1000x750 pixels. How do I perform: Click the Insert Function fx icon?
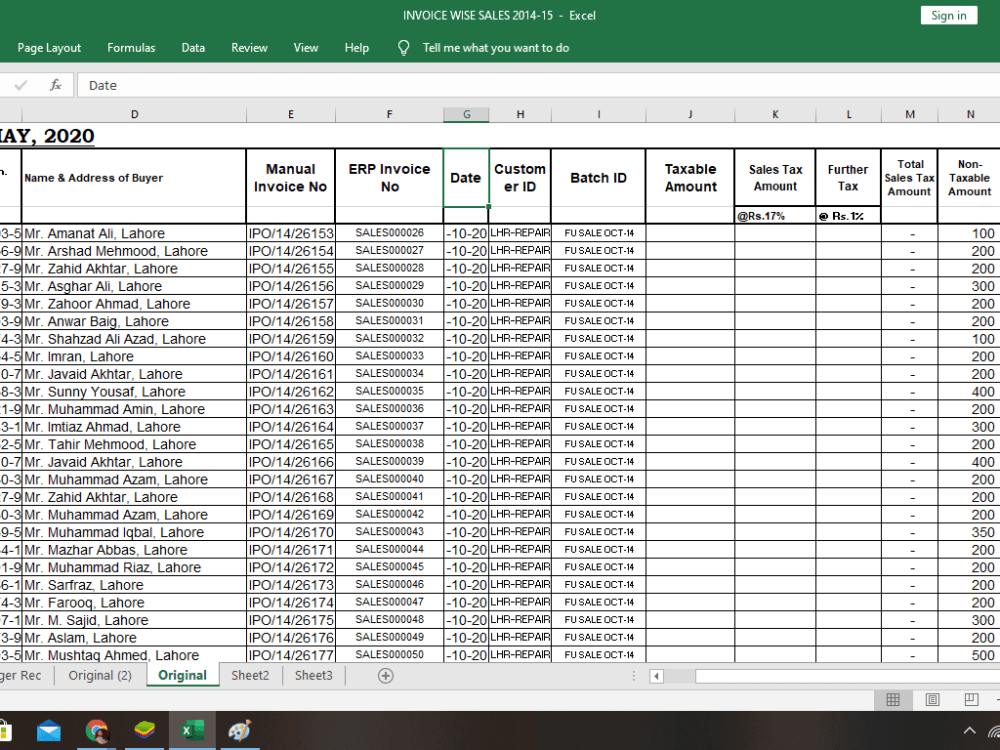pos(55,85)
